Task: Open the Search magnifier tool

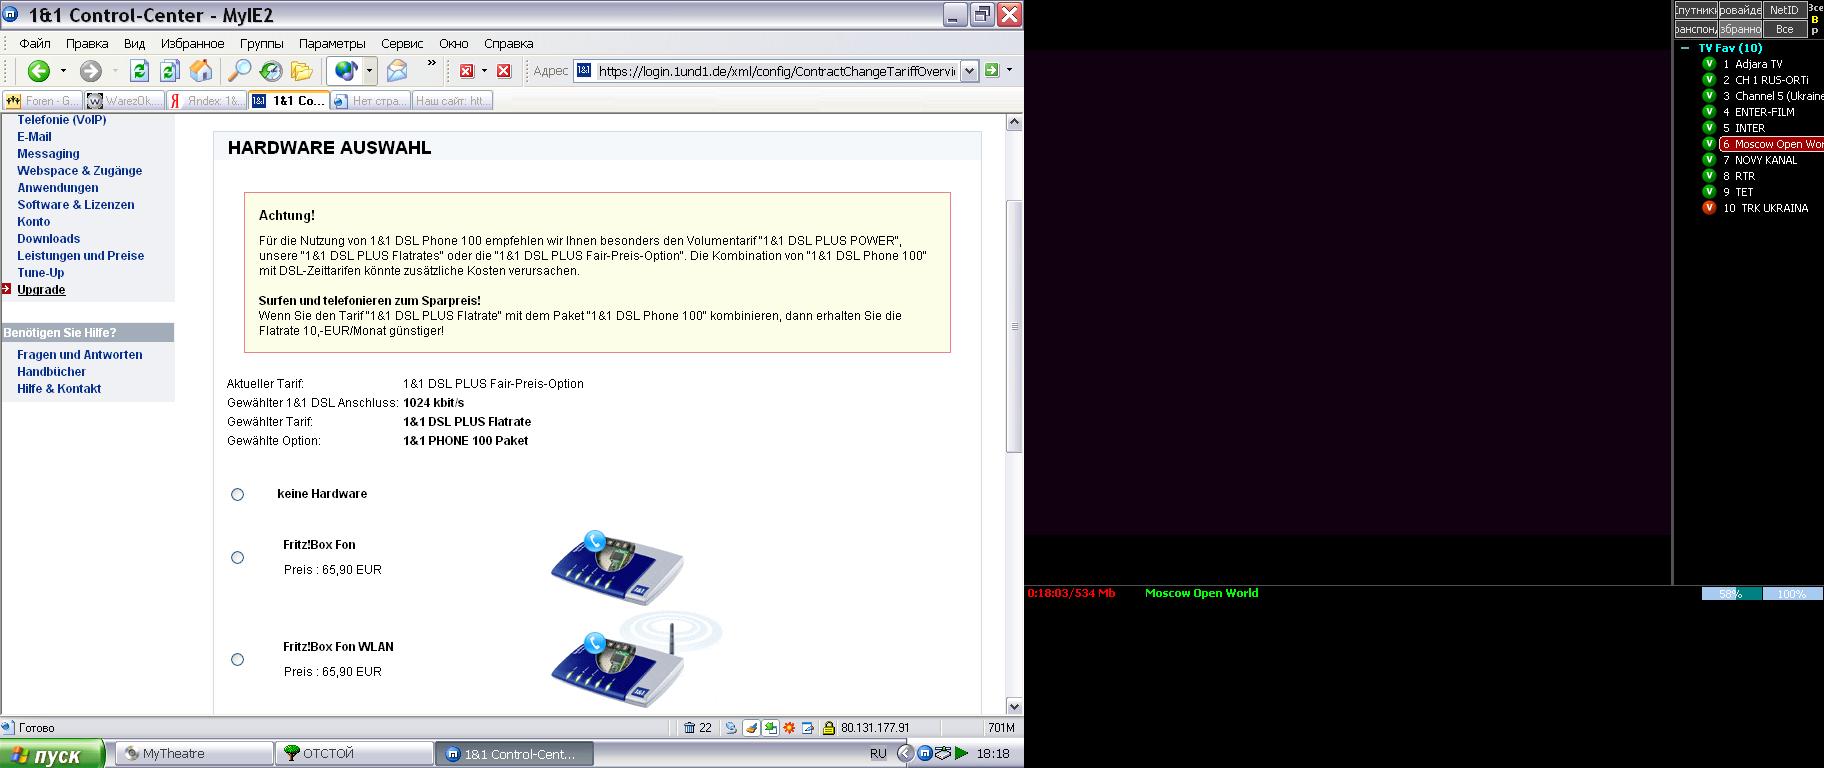Action: click(239, 70)
